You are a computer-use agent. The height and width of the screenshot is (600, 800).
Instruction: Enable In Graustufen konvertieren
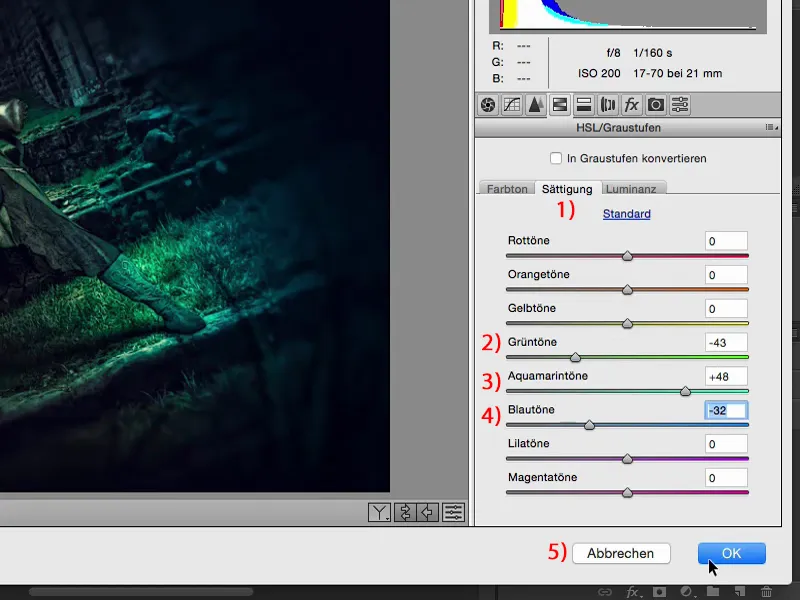tap(556, 158)
